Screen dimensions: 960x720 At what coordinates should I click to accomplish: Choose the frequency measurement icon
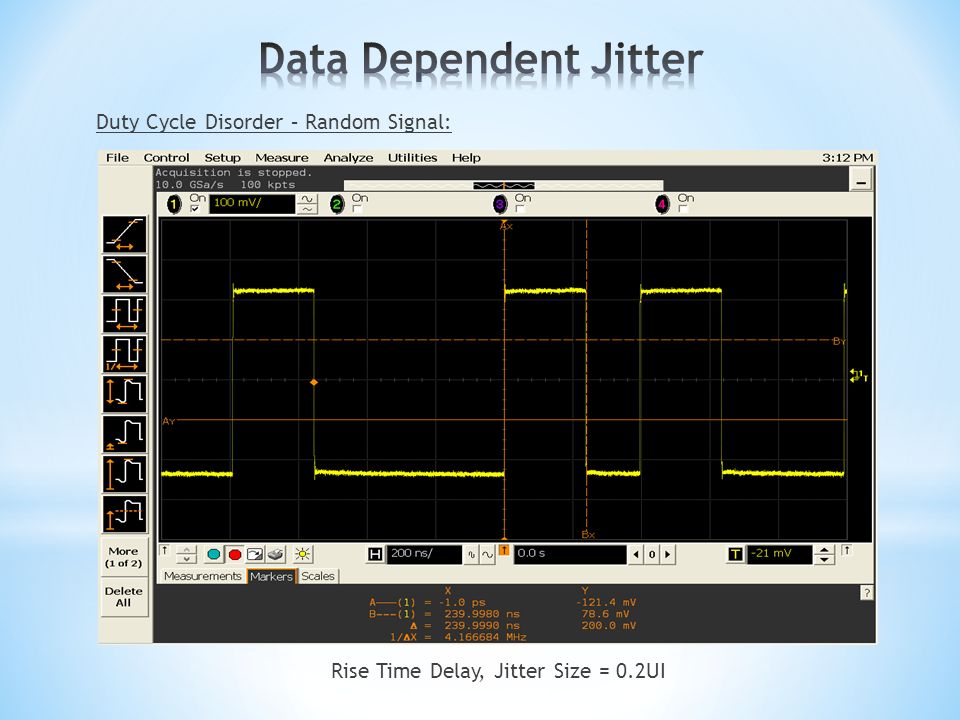click(124, 354)
